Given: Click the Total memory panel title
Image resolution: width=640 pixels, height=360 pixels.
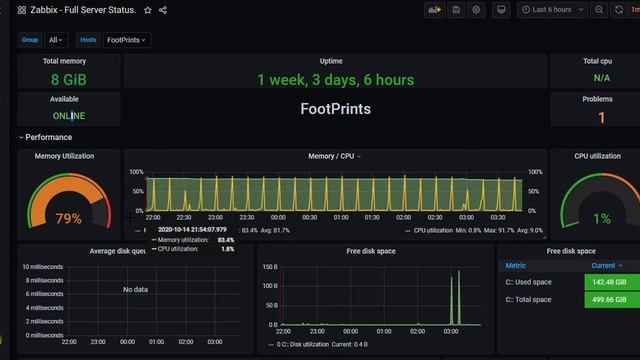Looking at the screenshot, I should coord(64,61).
